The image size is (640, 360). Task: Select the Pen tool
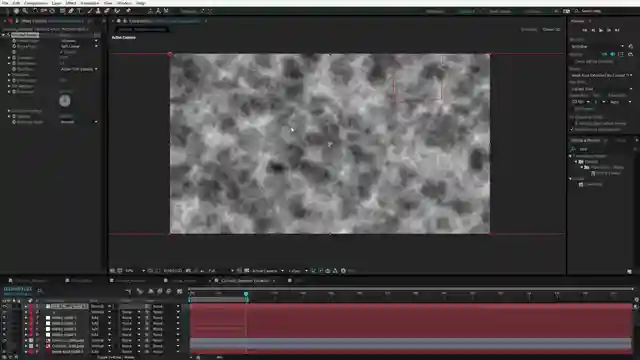tap(71, 11)
